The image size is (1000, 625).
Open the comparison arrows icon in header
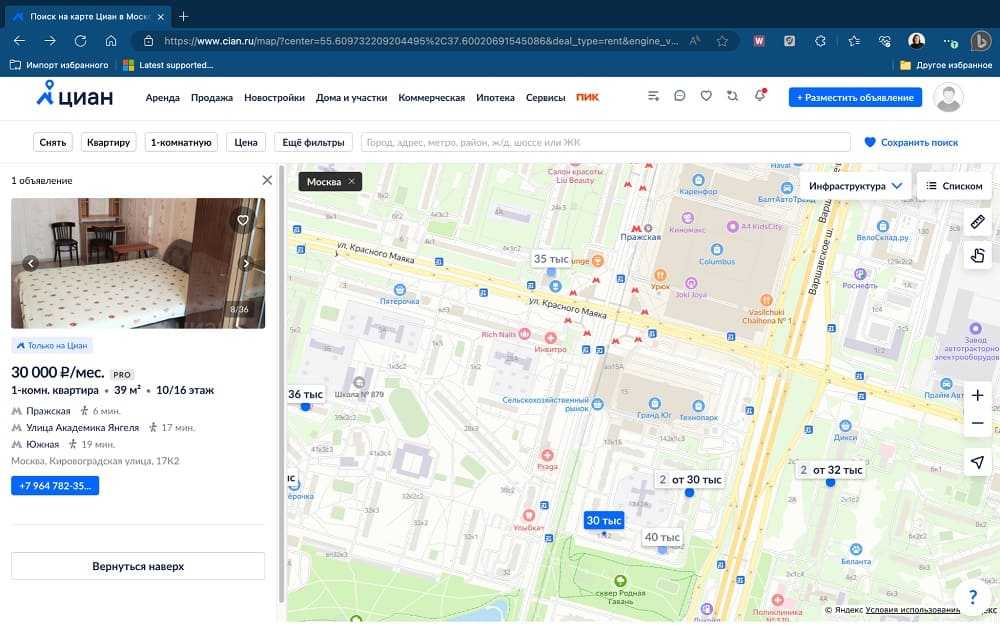[x=732, y=96]
